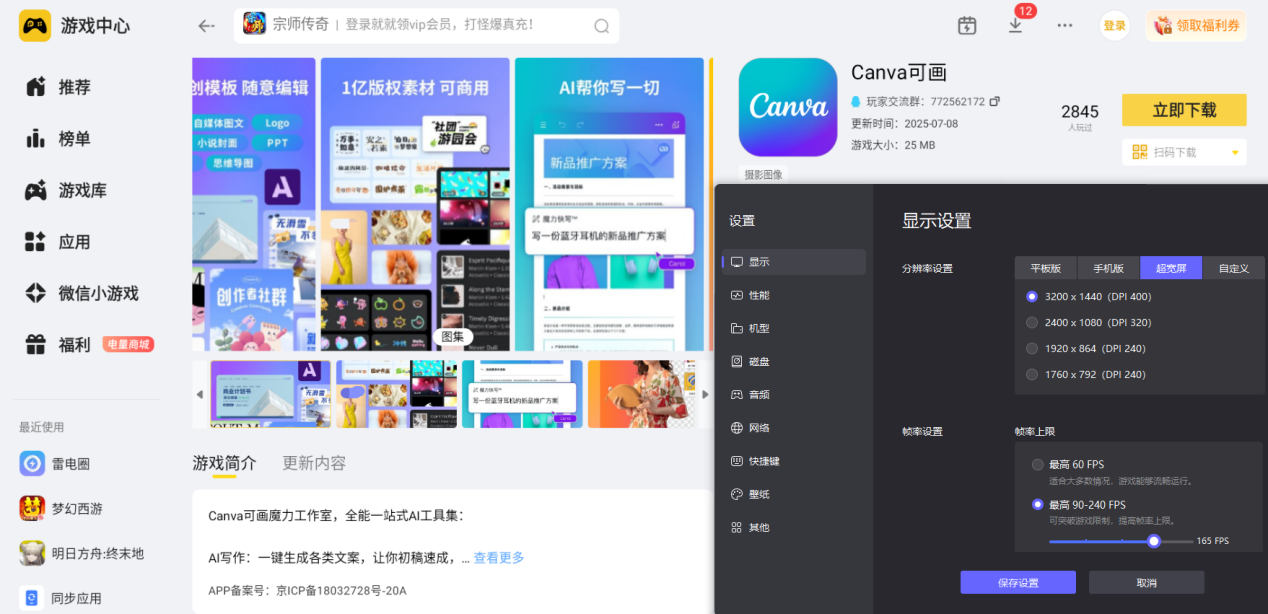This screenshot has height=614, width=1268.
Task: Choose 2400 x 1080 (DPI 320) resolution
Action: [x=1089, y=322]
